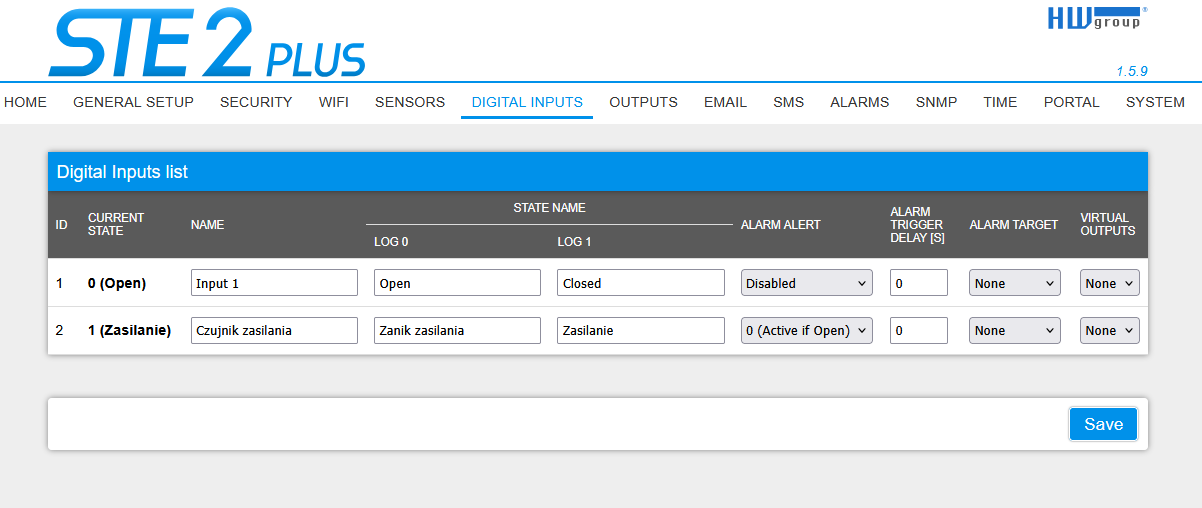Click the Input 1 name field
Image resolution: width=1202 pixels, height=508 pixels.
pyautogui.click(x=274, y=283)
